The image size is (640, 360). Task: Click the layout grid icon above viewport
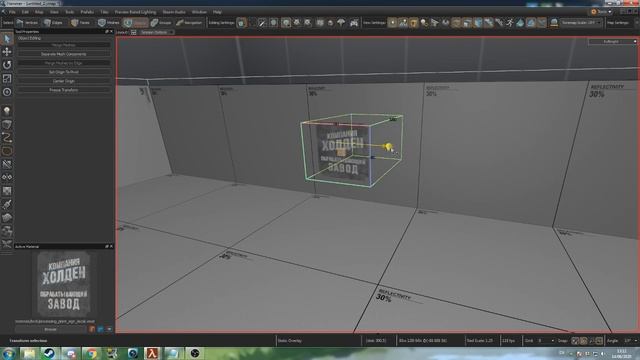pyautogui.click(x=133, y=32)
